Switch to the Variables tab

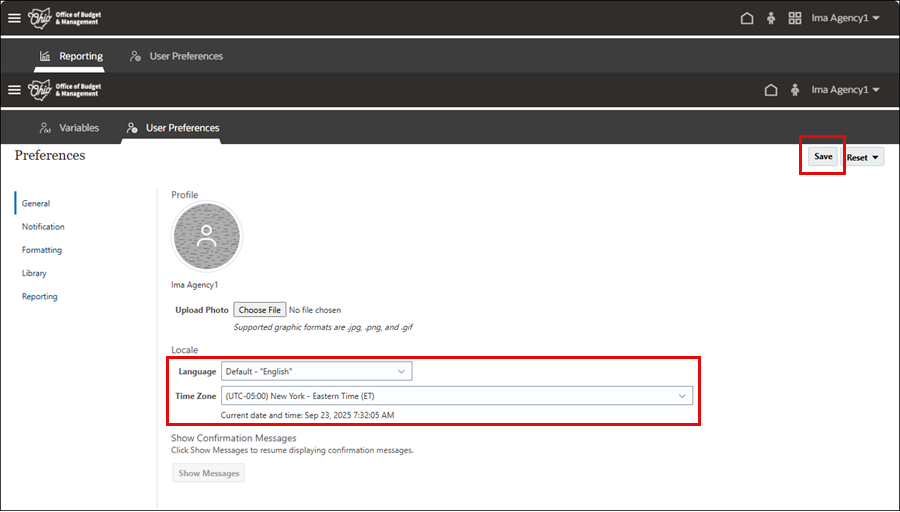[x=69, y=128]
